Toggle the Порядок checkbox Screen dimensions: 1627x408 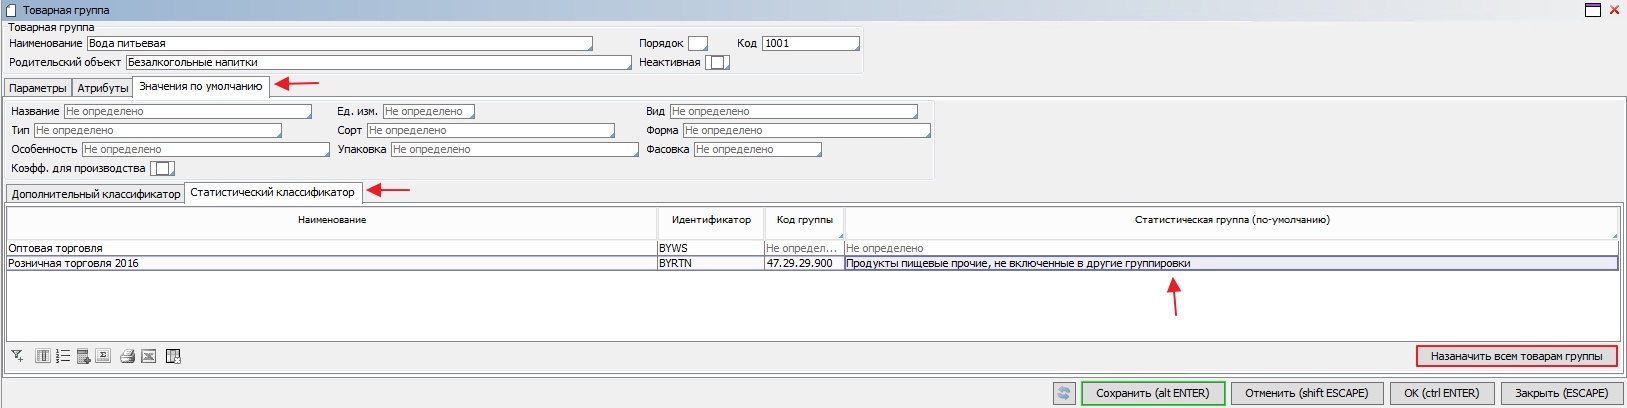[698, 43]
